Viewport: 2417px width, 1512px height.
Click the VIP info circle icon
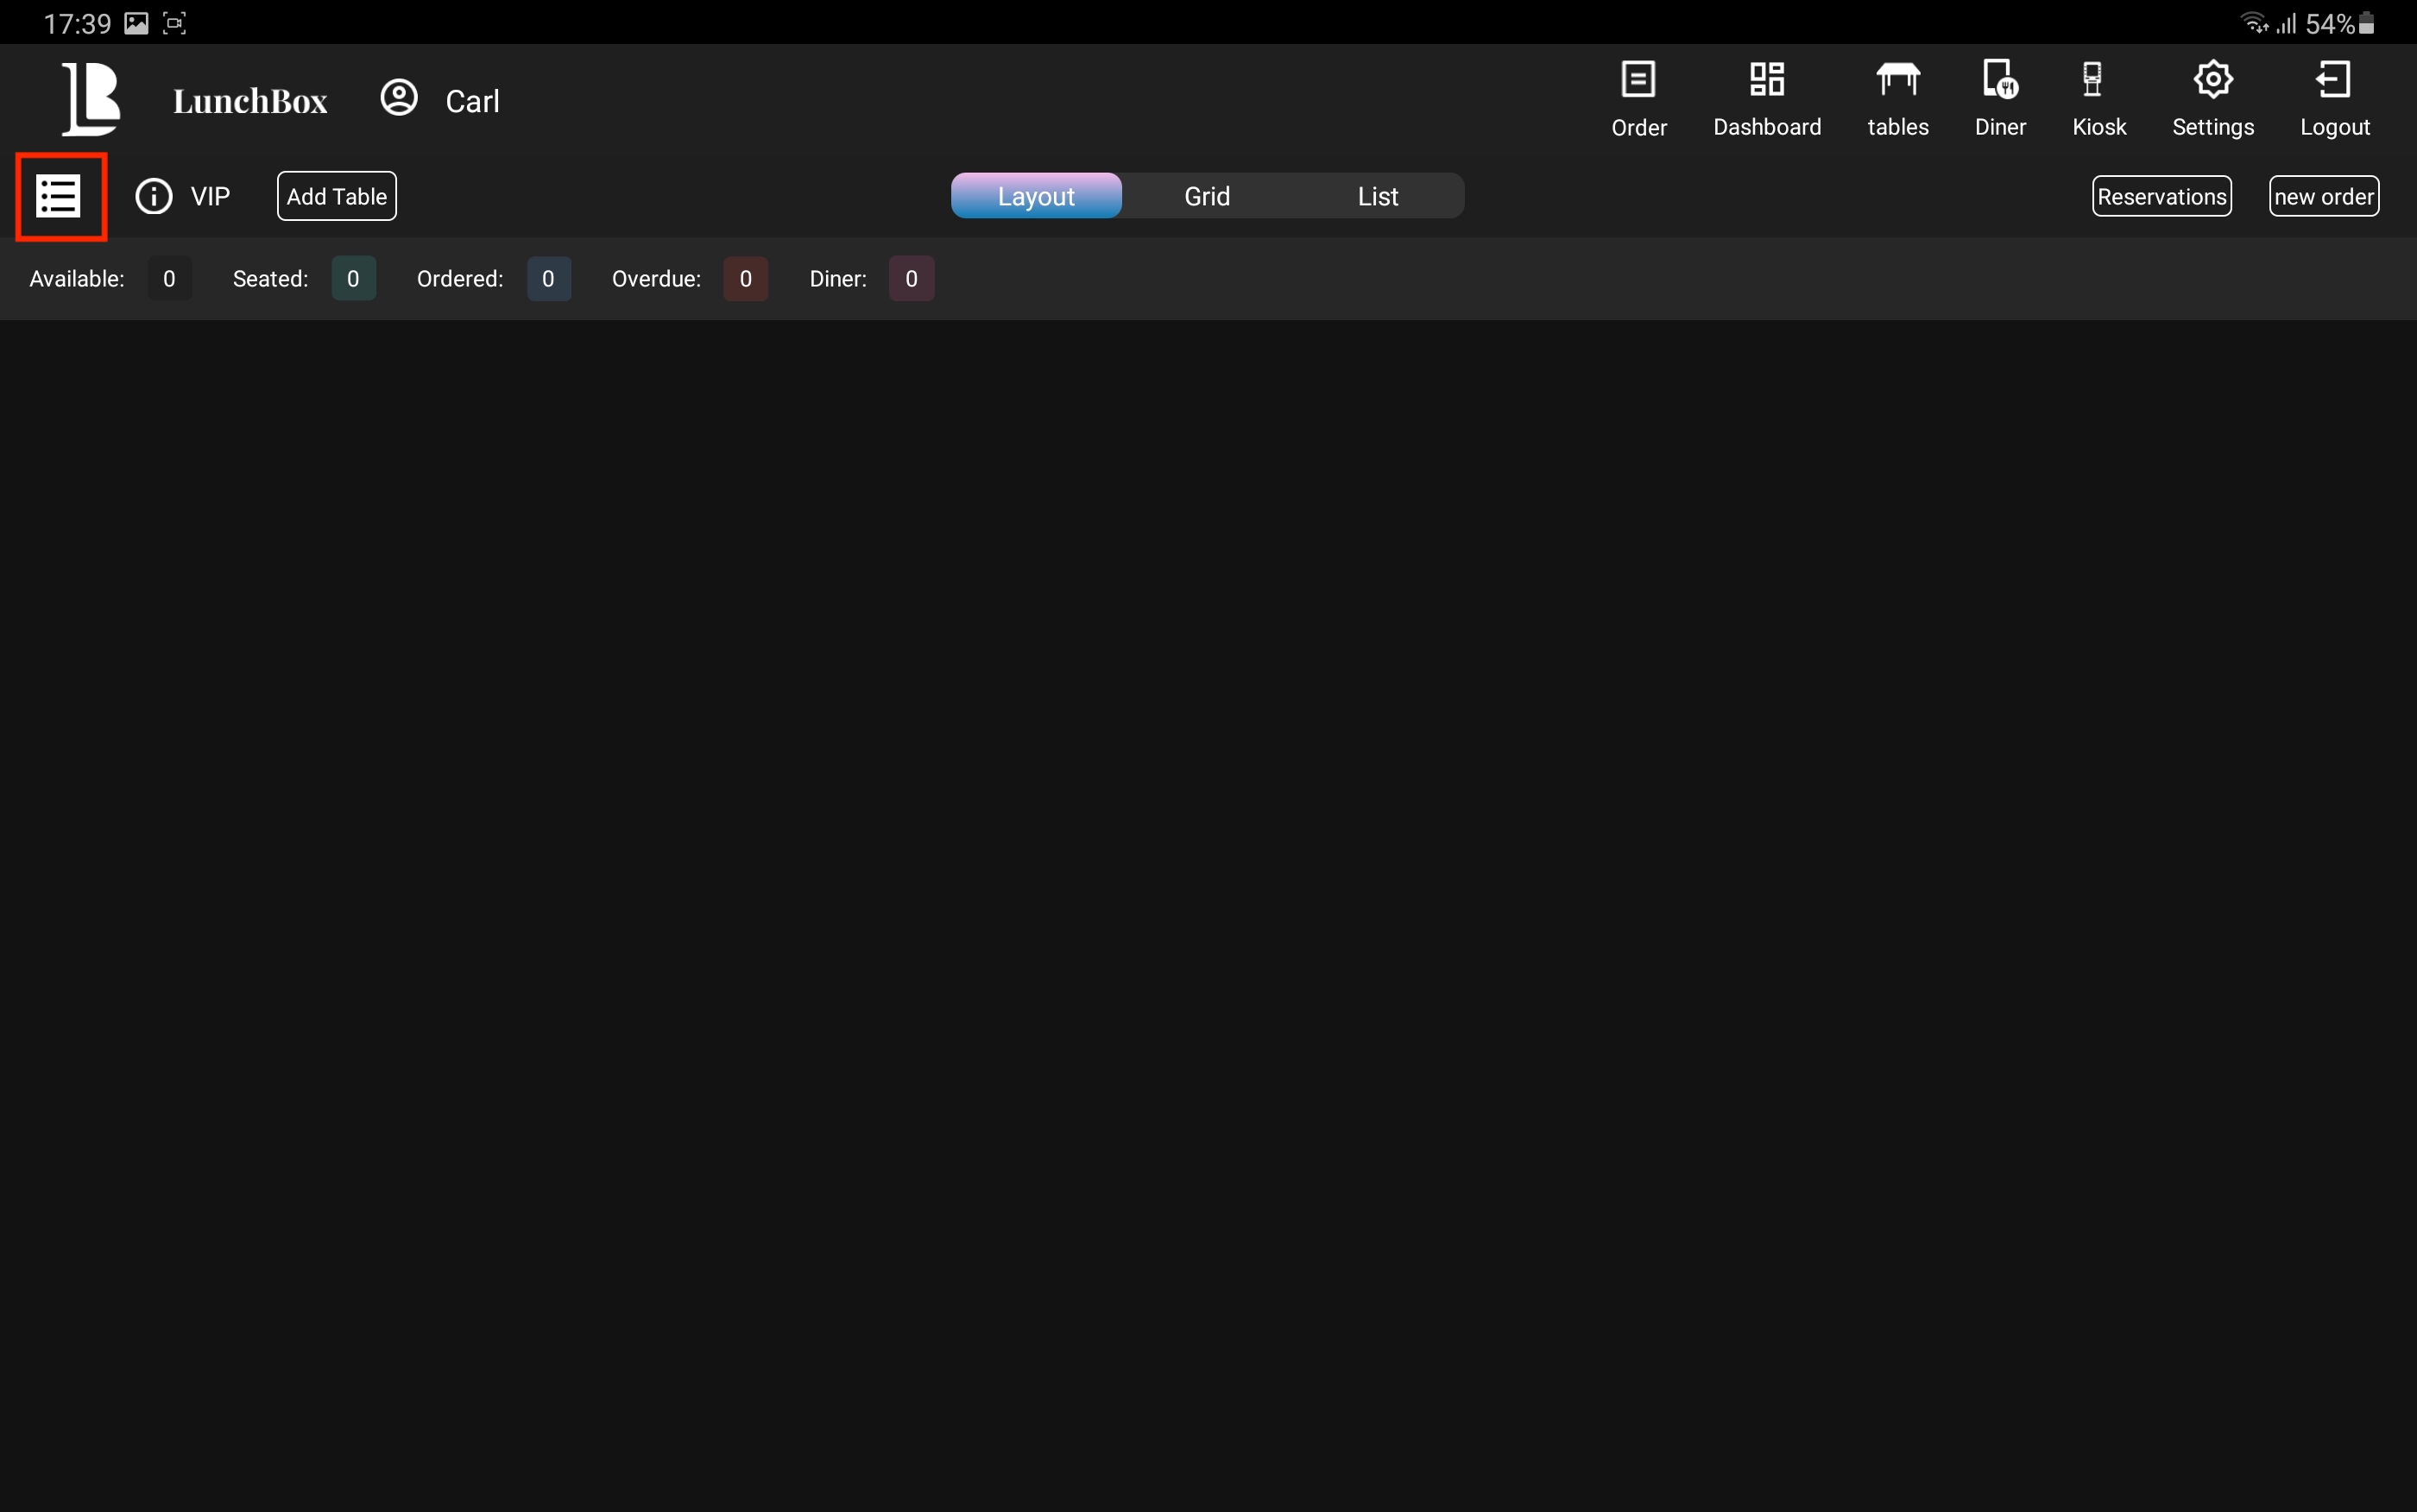pos(154,196)
